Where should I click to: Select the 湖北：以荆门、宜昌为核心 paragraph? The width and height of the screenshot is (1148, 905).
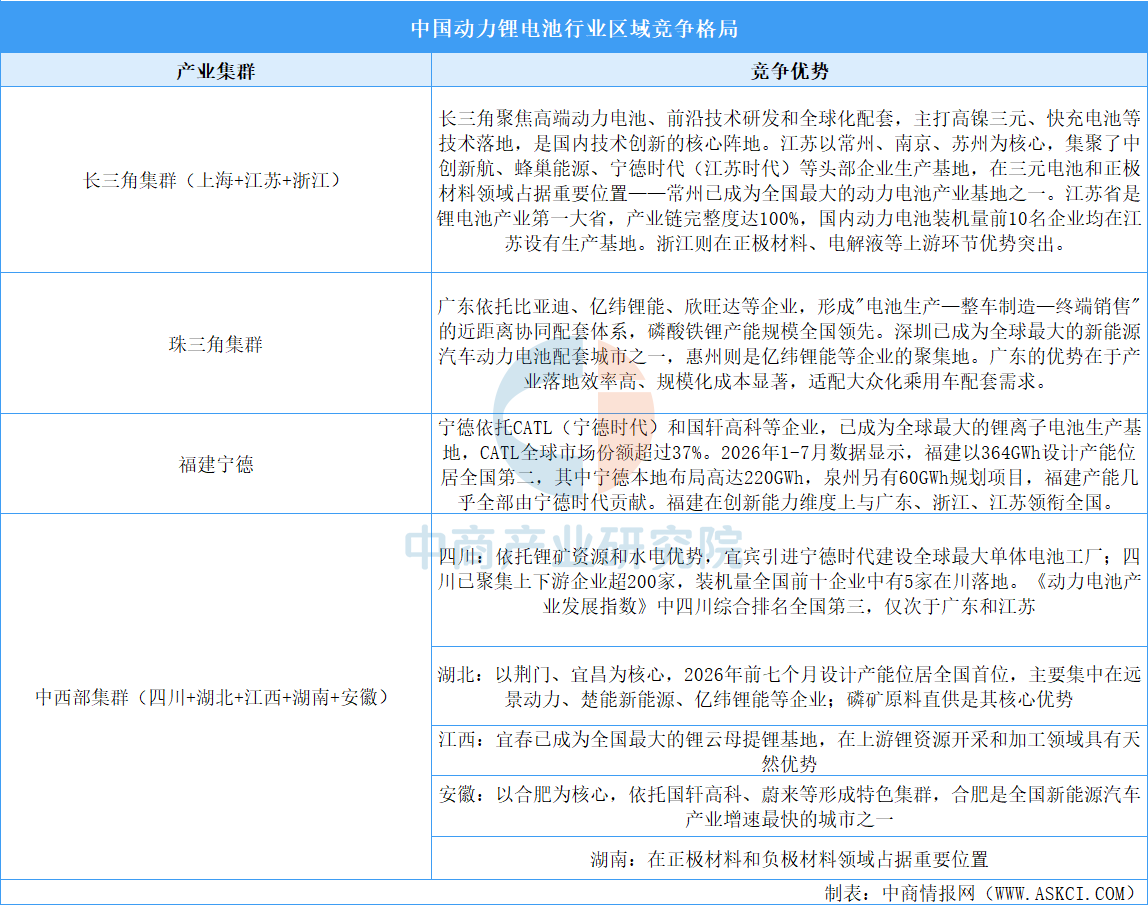[x=789, y=686]
